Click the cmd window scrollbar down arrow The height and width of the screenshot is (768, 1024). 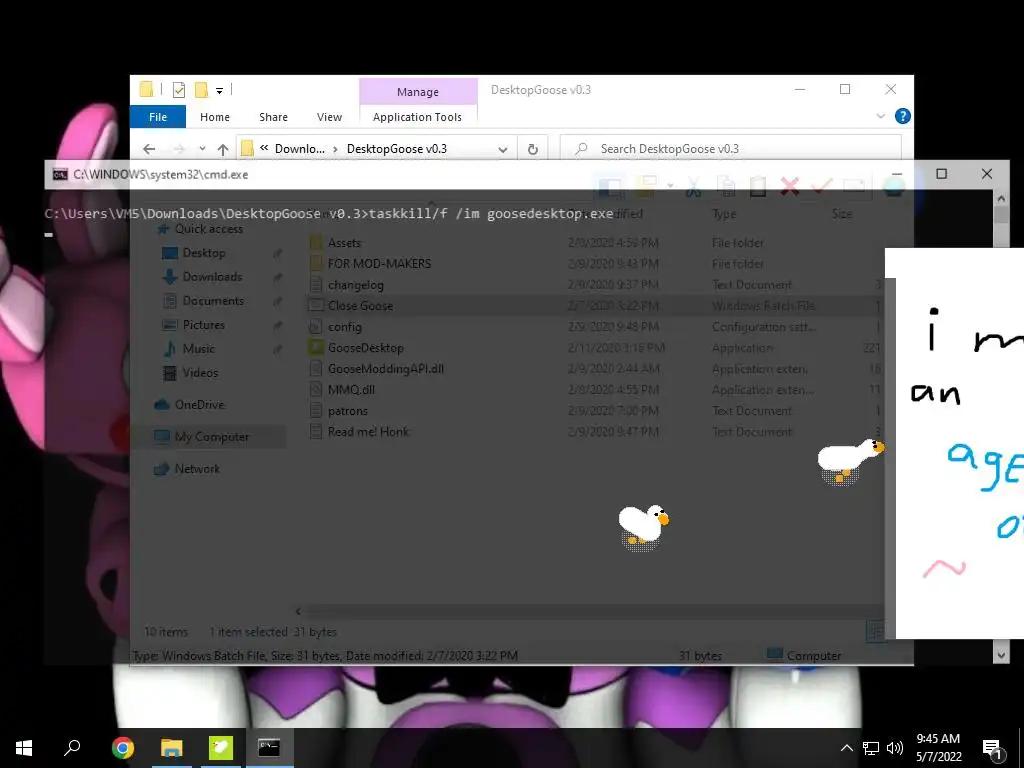pyautogui.click(x=1001, y=654)
